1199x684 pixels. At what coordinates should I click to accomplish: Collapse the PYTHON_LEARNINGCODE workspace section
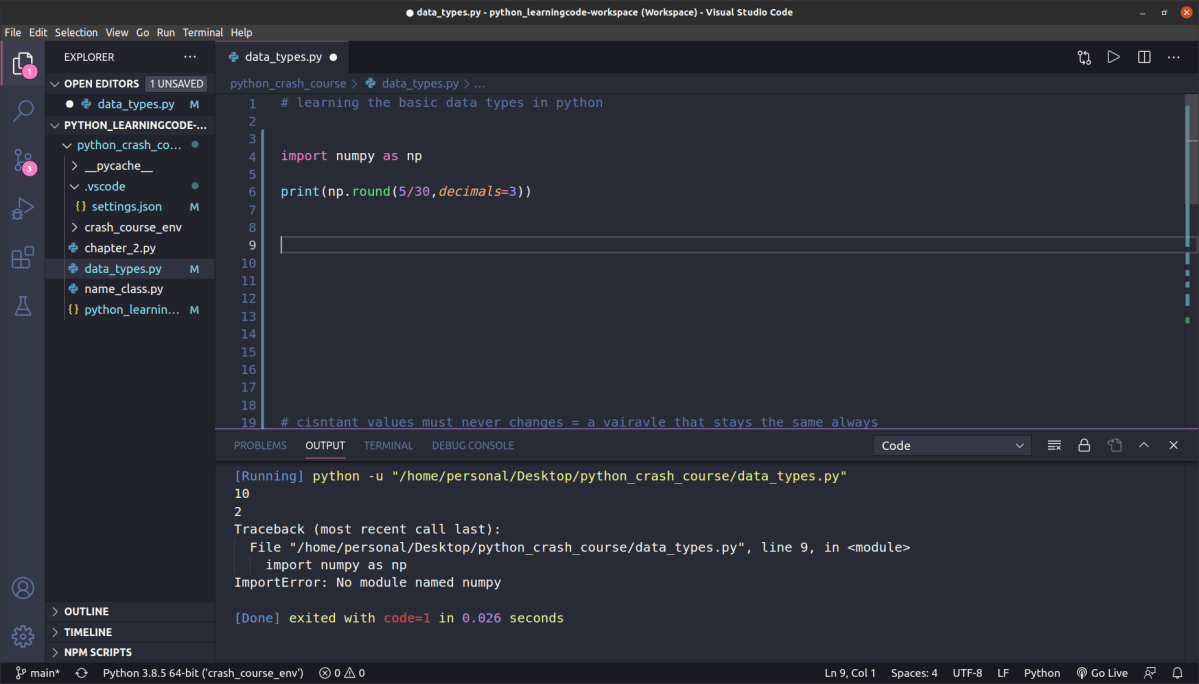pyautogui.click(x=130, y=125)
